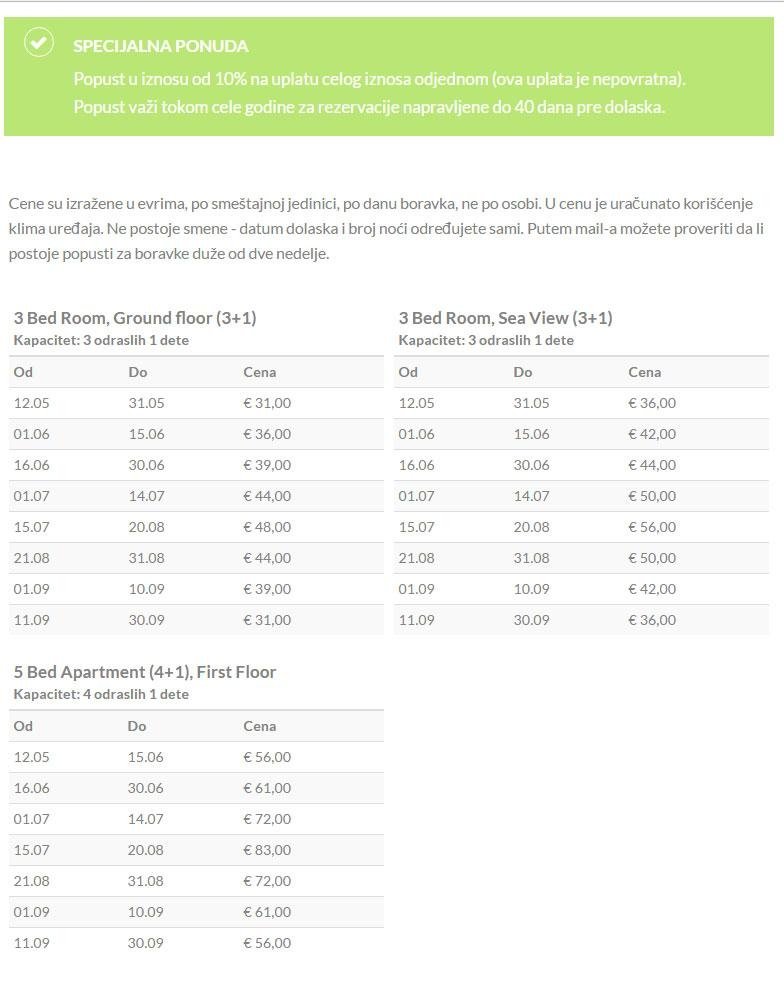This screenshot has height=982, width=784.
Task: Click the 16.06 start date in 5 Bed Apartment table
Action: 31,788
